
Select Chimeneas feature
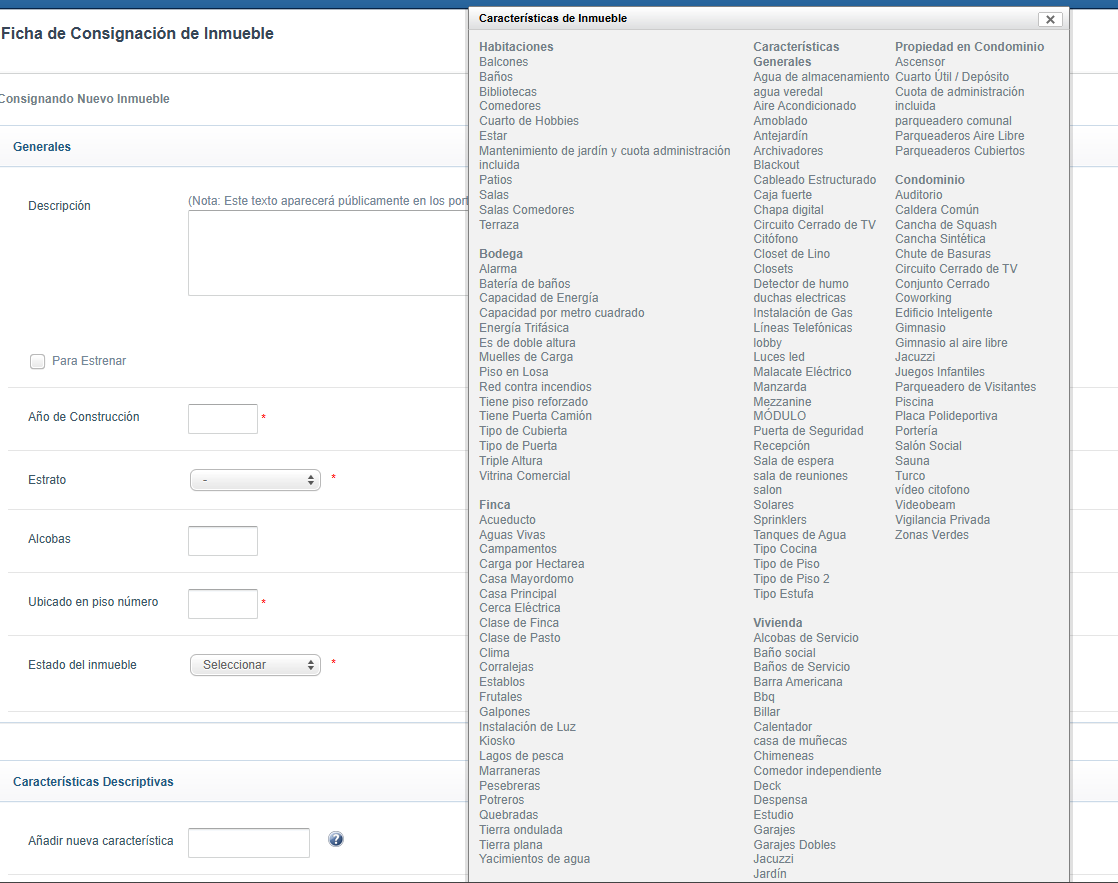(783, 756)
